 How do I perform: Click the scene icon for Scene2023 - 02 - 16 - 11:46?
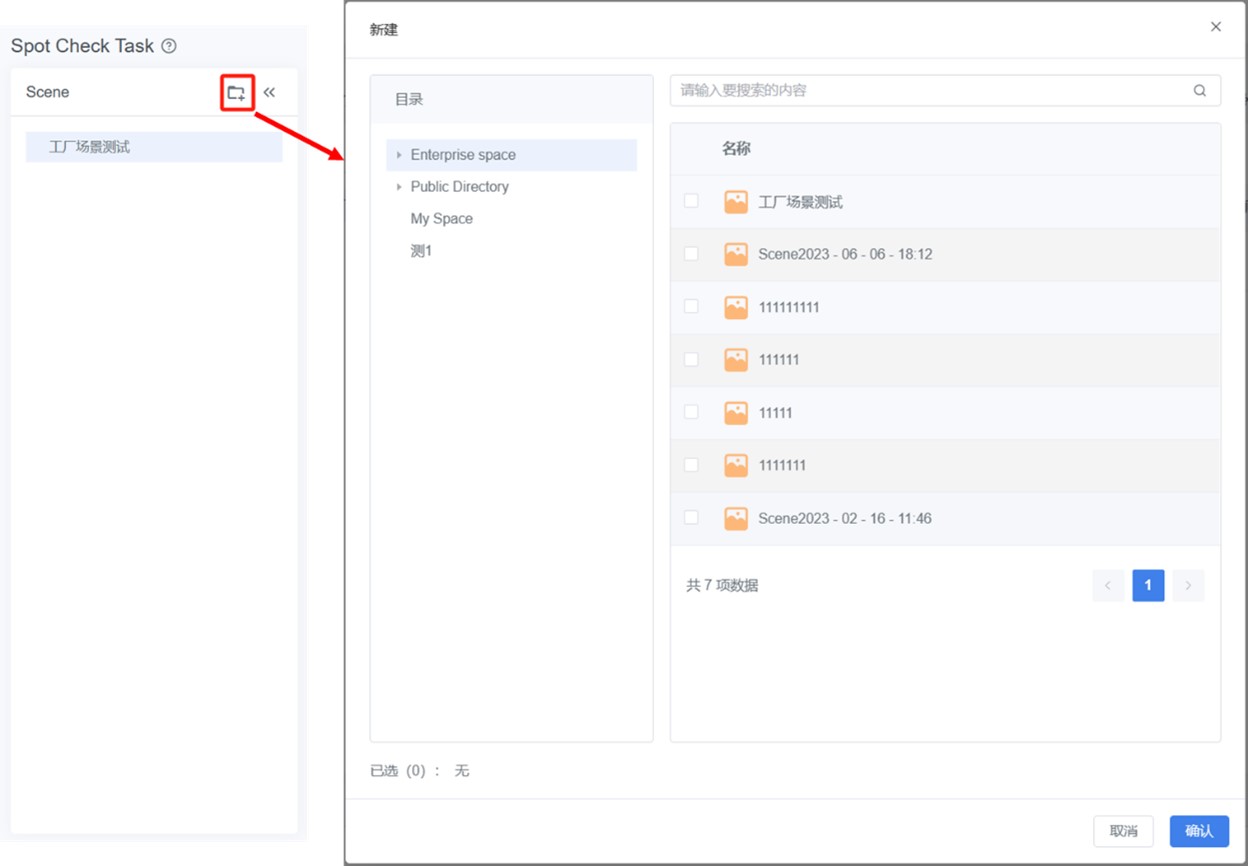pos(736,518)
